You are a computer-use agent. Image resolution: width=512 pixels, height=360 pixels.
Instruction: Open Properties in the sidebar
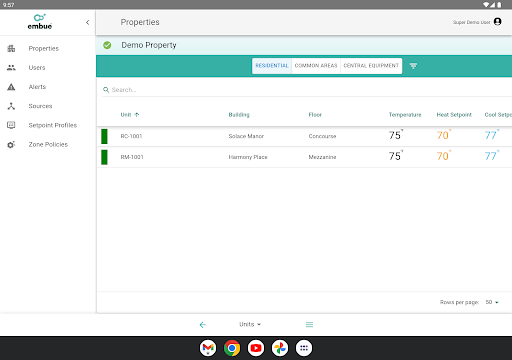point(44,48)
